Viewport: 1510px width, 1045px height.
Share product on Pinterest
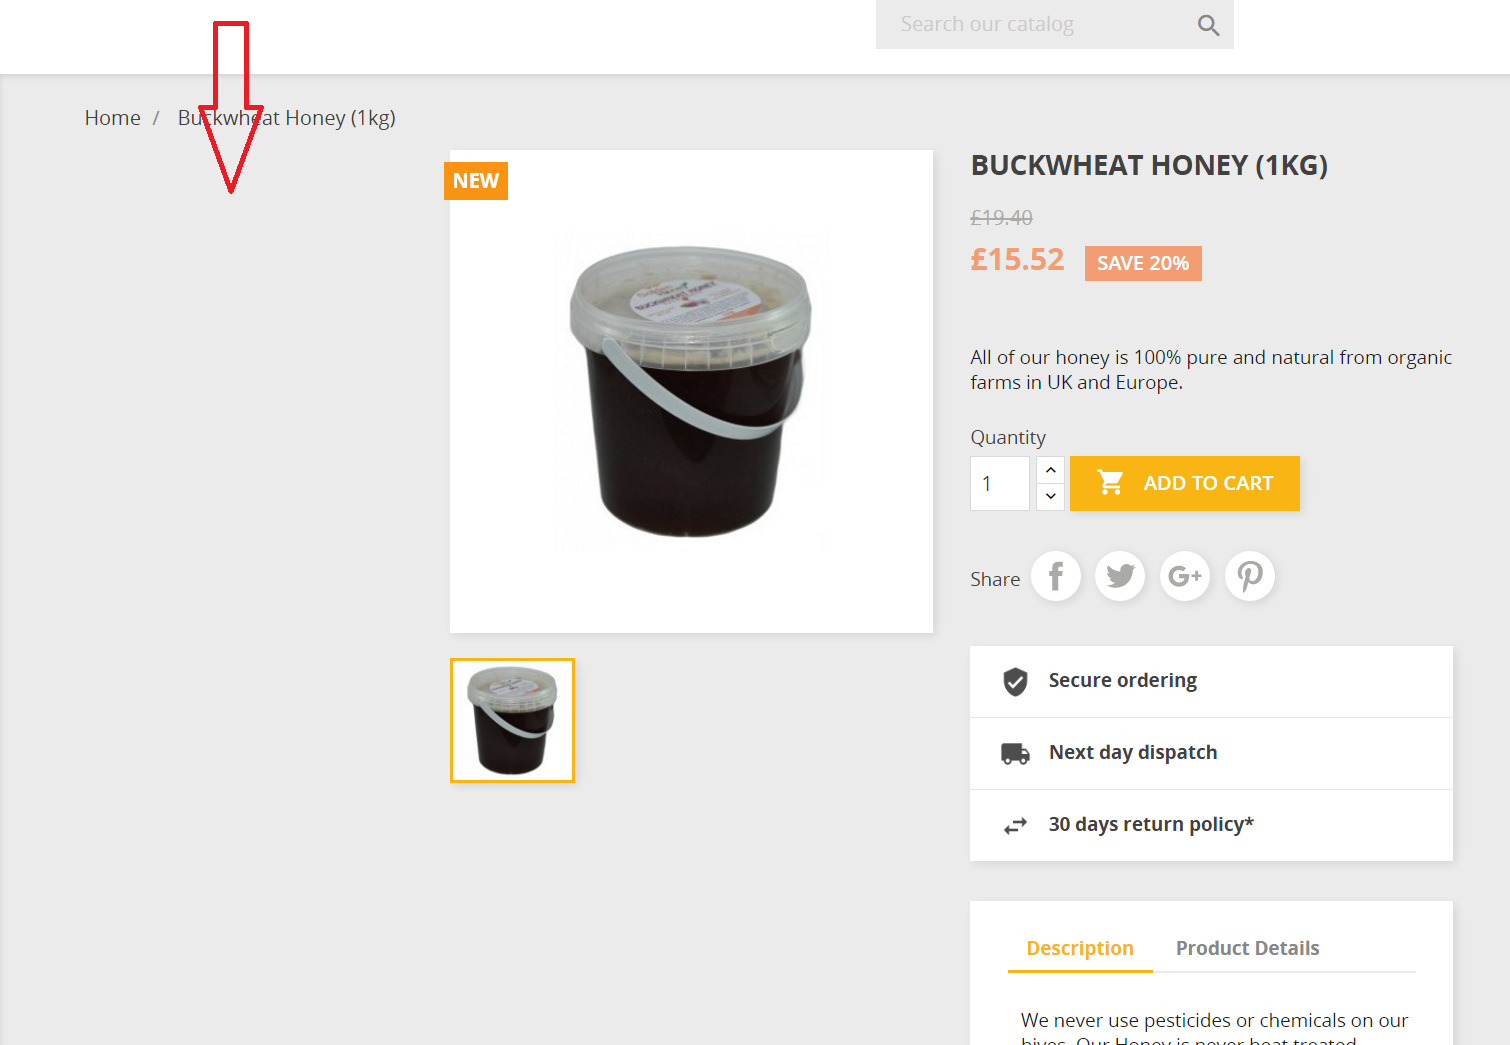pos(1250,576)
